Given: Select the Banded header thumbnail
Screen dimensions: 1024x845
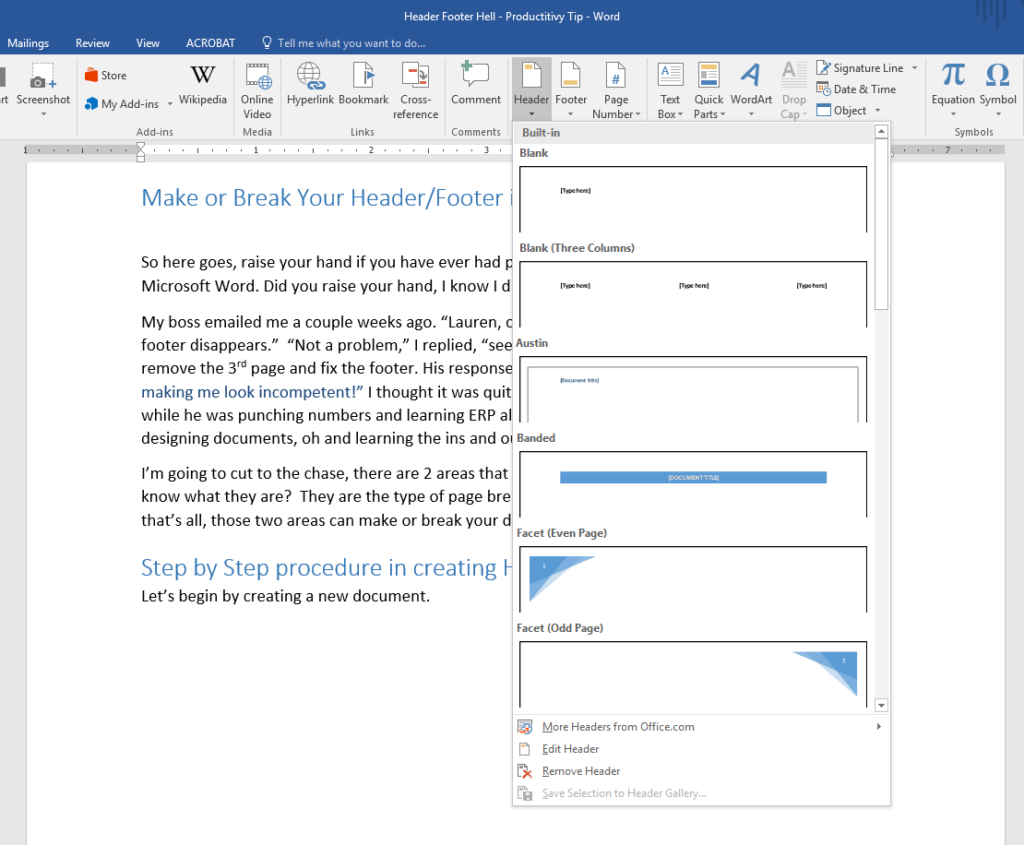Looking at the screenshot, I should [x=693, y=485].
